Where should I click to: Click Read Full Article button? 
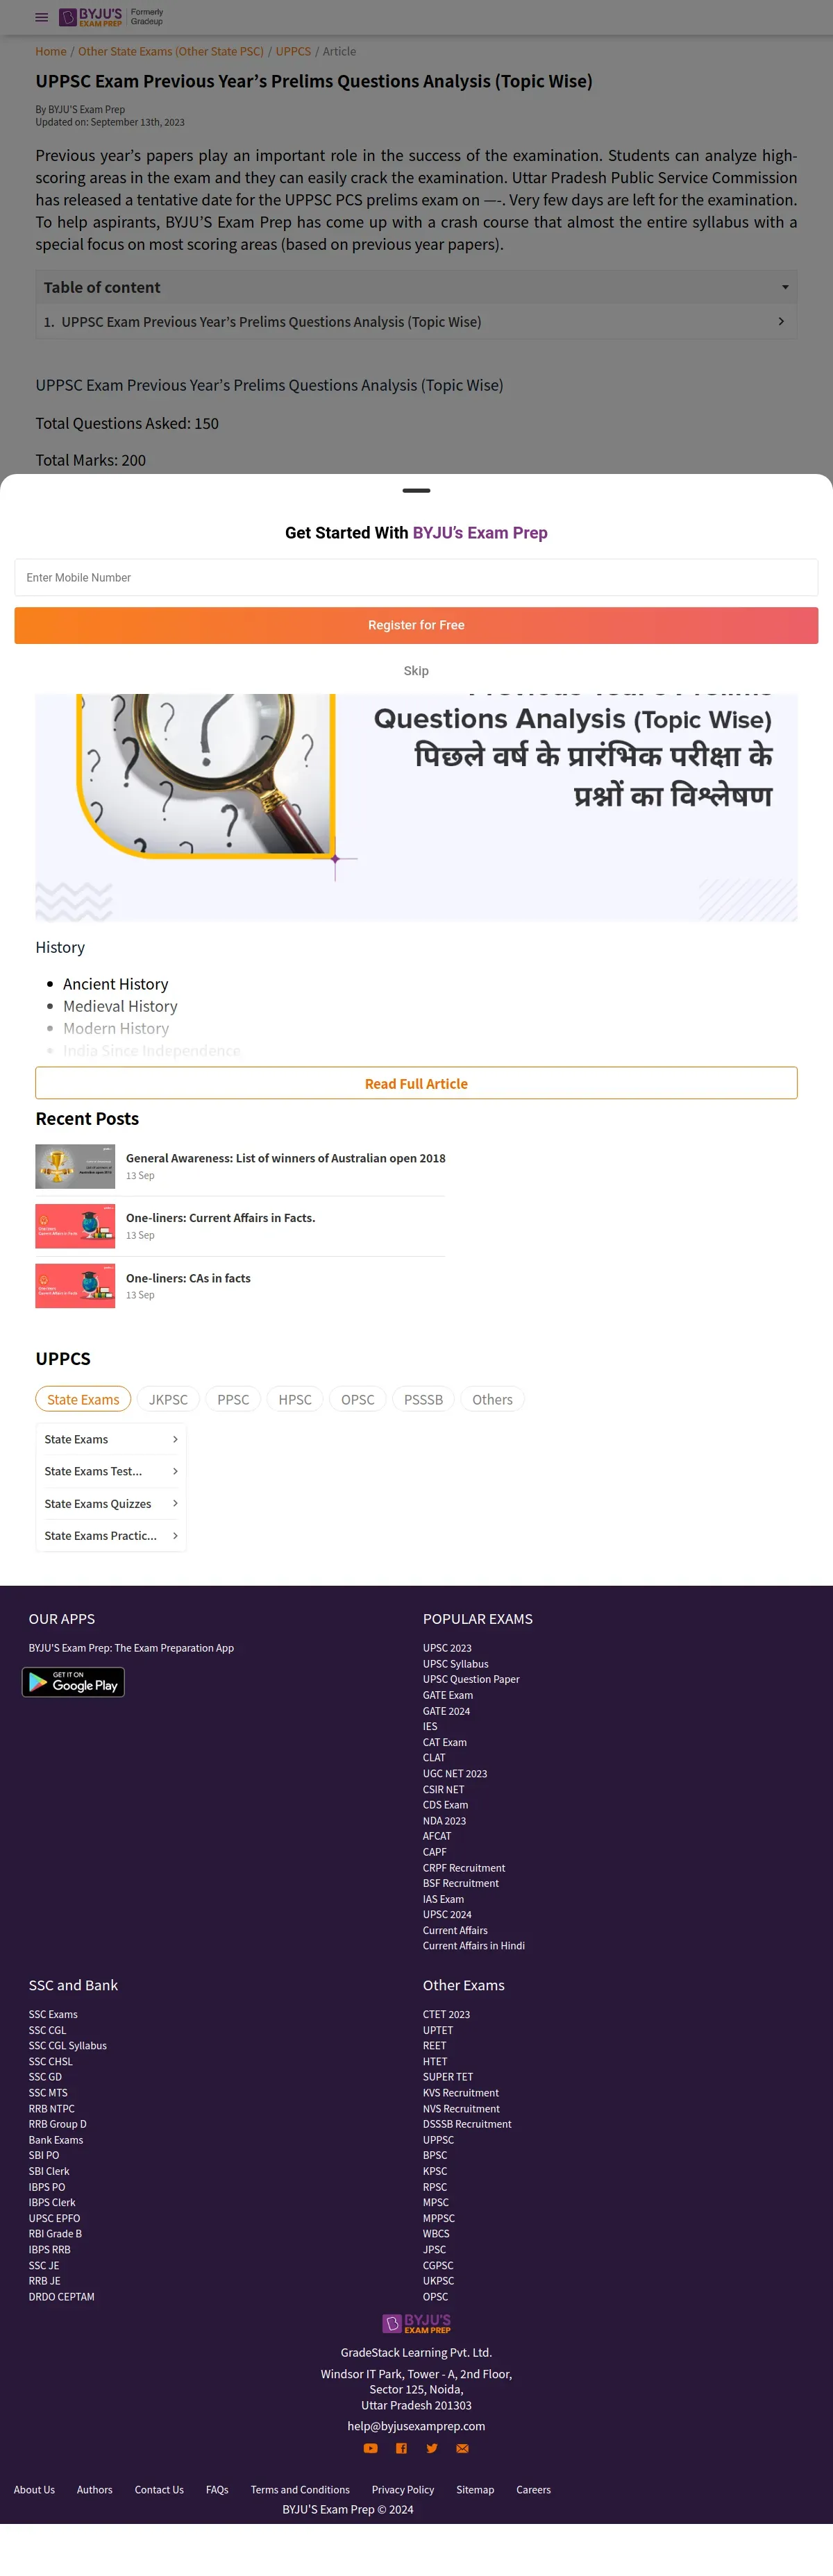pyautogui.click(x=416, y=1083)
